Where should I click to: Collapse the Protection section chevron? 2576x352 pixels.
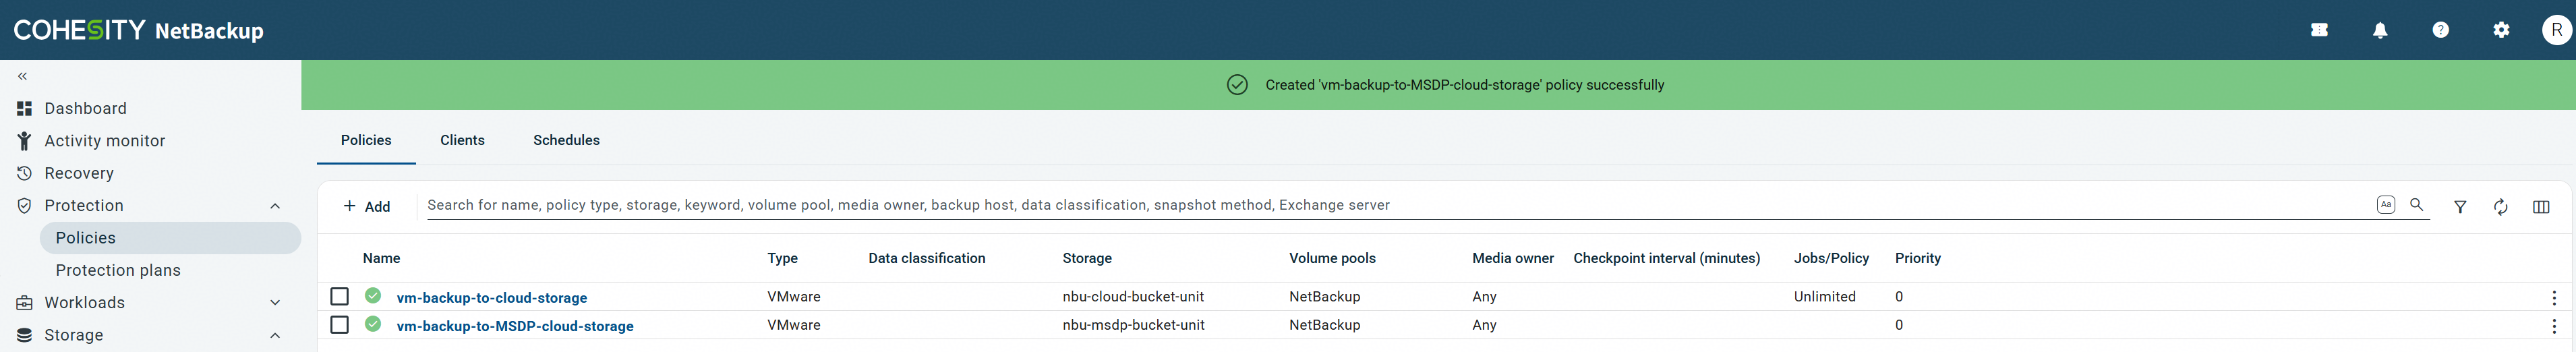[275, 206]
